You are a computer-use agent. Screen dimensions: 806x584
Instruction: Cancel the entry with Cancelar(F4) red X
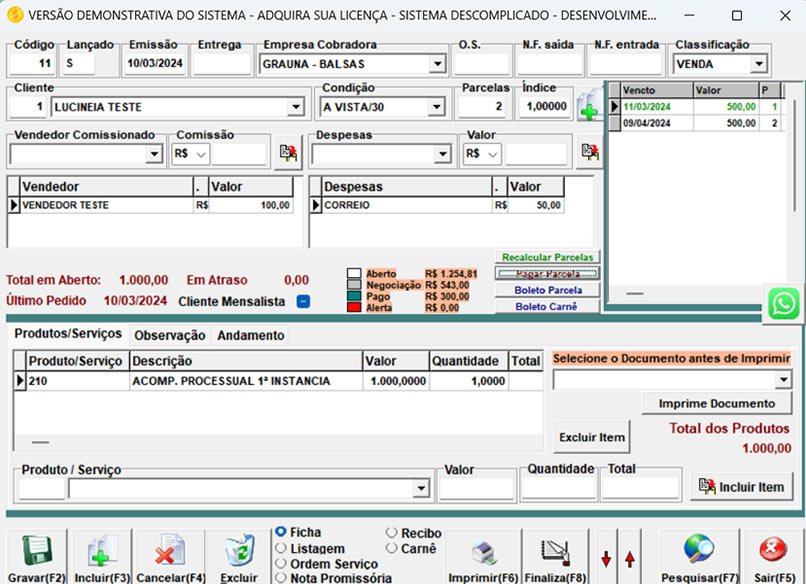coord(166,550)
